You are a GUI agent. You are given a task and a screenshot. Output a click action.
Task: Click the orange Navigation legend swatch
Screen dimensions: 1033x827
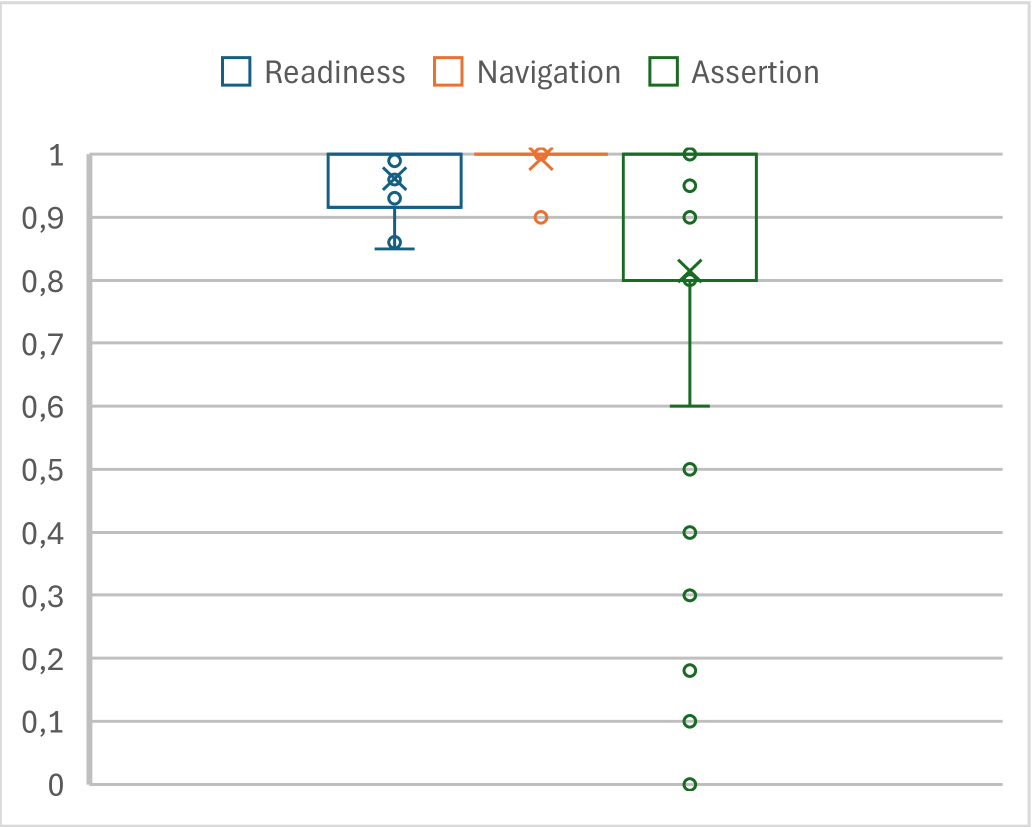tap(449, 72)
